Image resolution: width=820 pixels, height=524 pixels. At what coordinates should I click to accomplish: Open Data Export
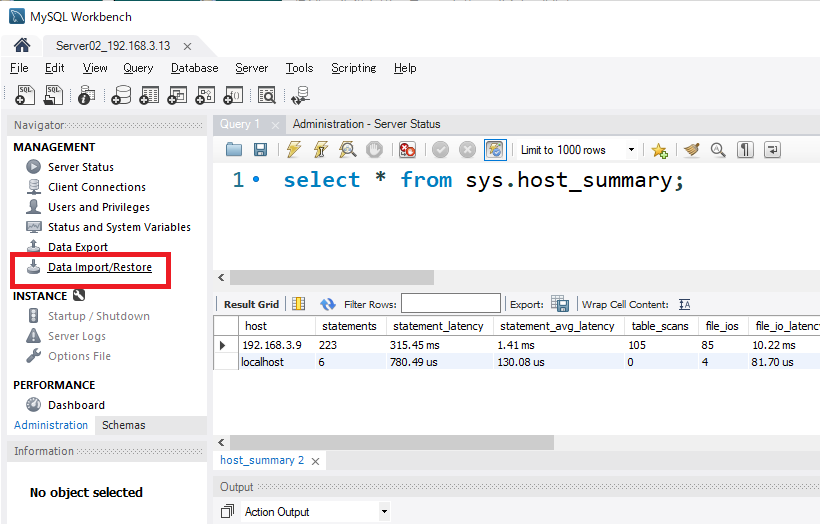[78, 247]
